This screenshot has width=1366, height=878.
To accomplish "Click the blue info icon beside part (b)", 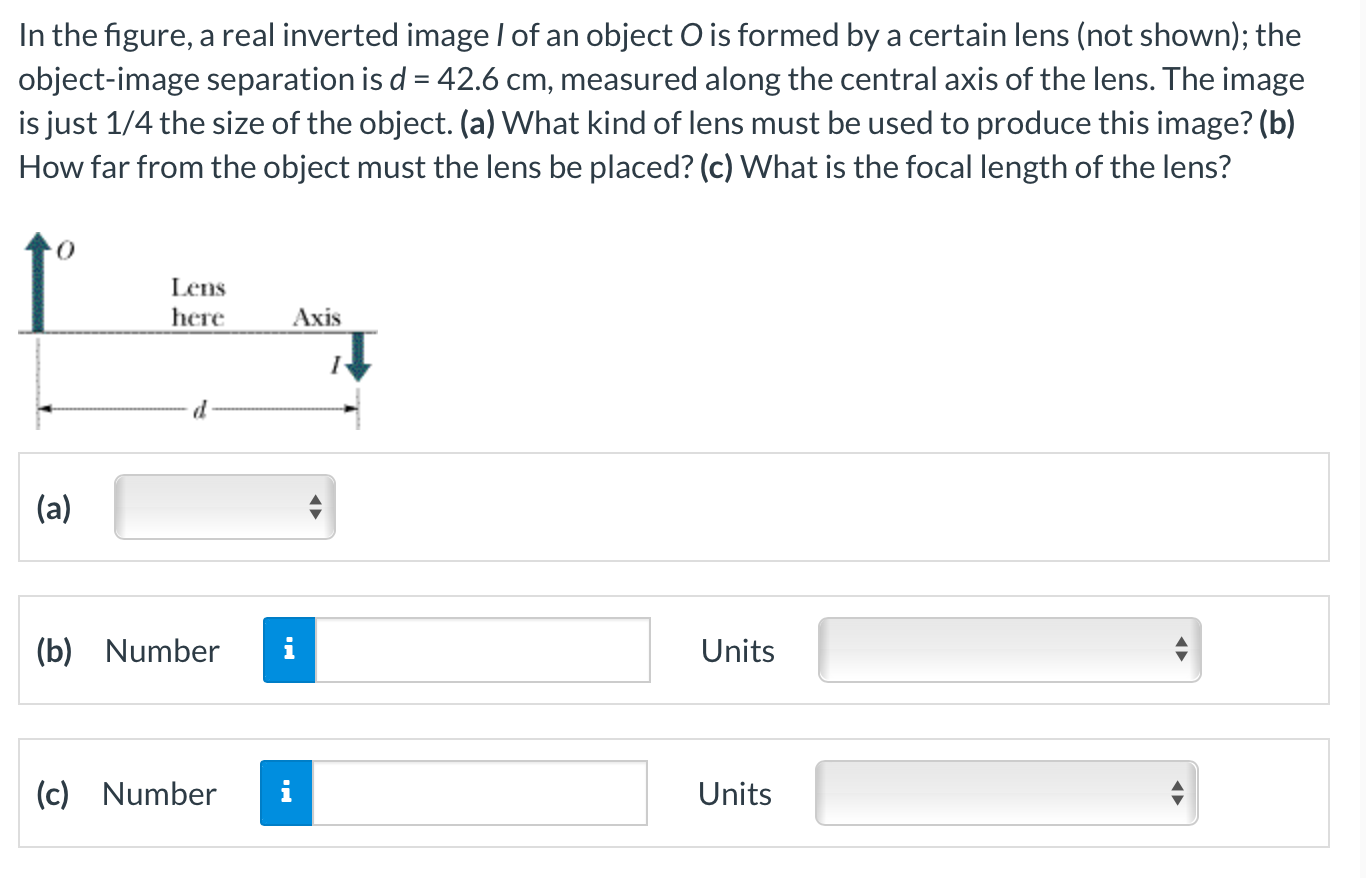I will [x=288, y=650].
